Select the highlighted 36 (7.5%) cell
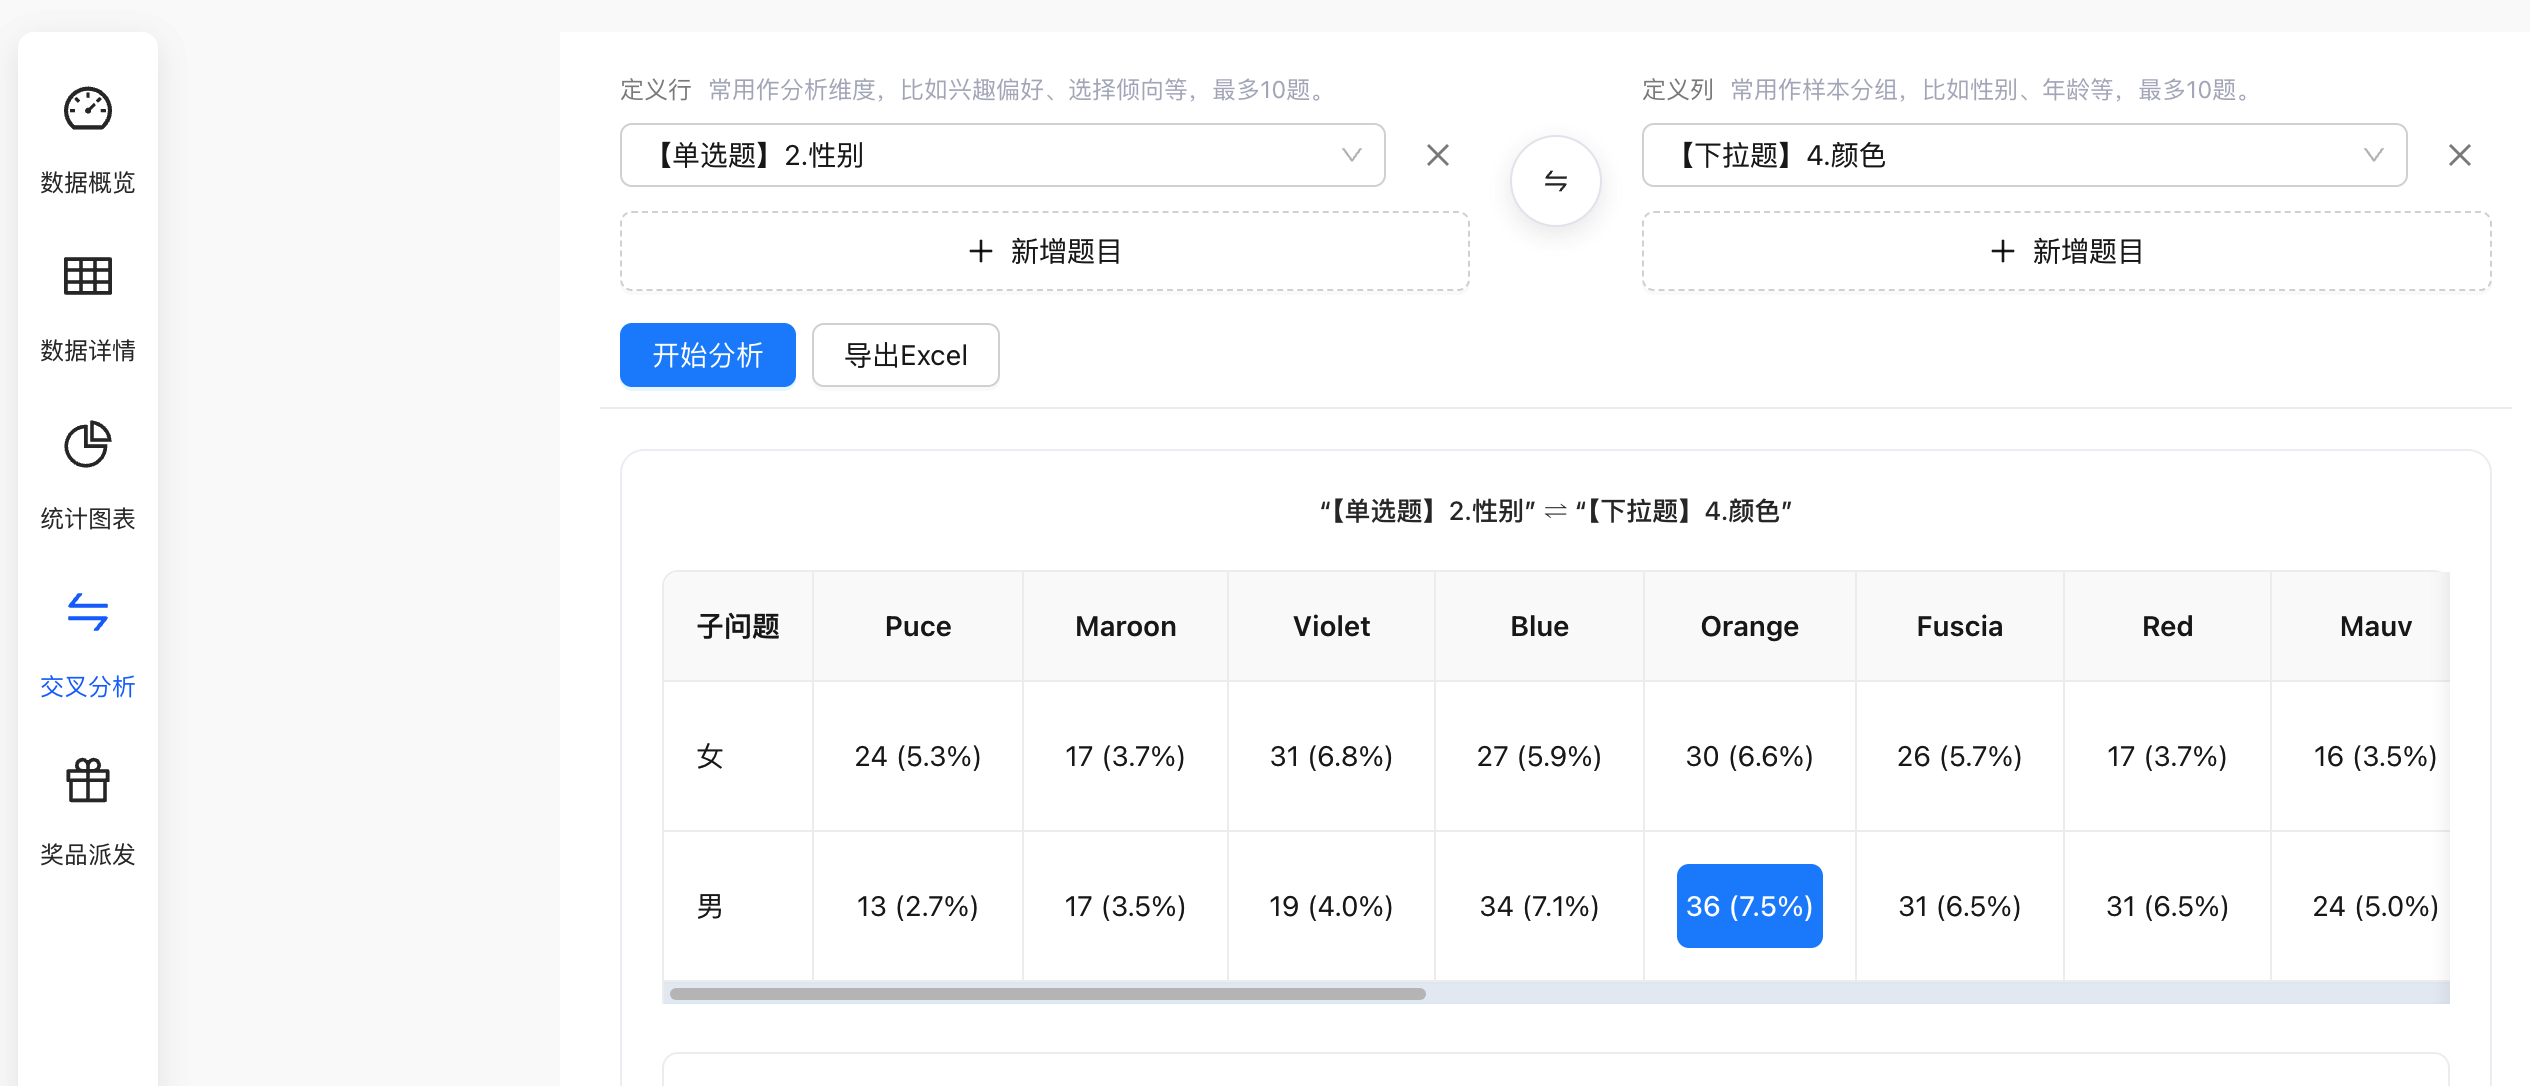 (x=1749, y=906)
